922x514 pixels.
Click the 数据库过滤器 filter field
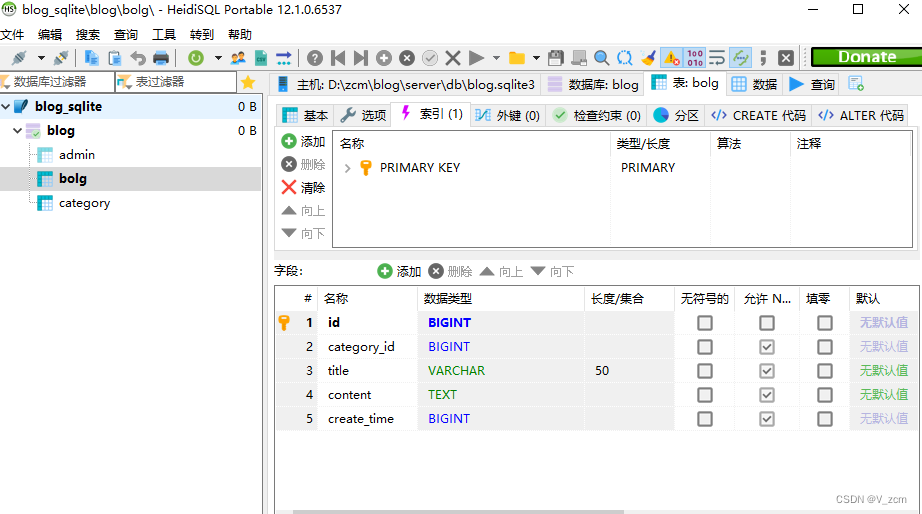pos(56,82)
